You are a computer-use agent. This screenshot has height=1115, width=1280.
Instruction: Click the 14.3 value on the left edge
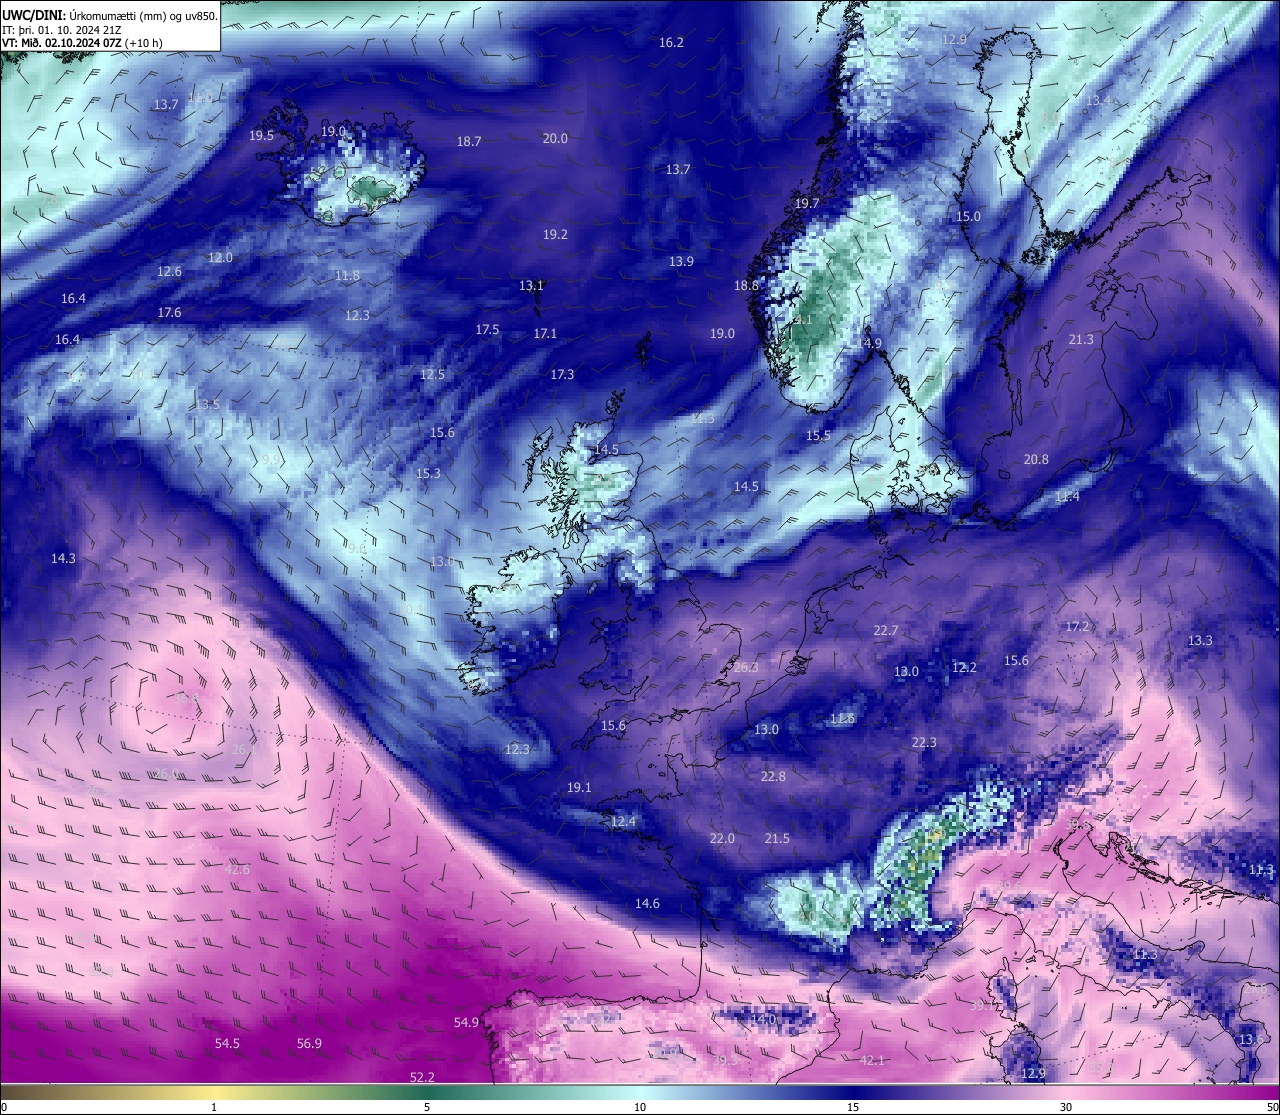(63, 559)
